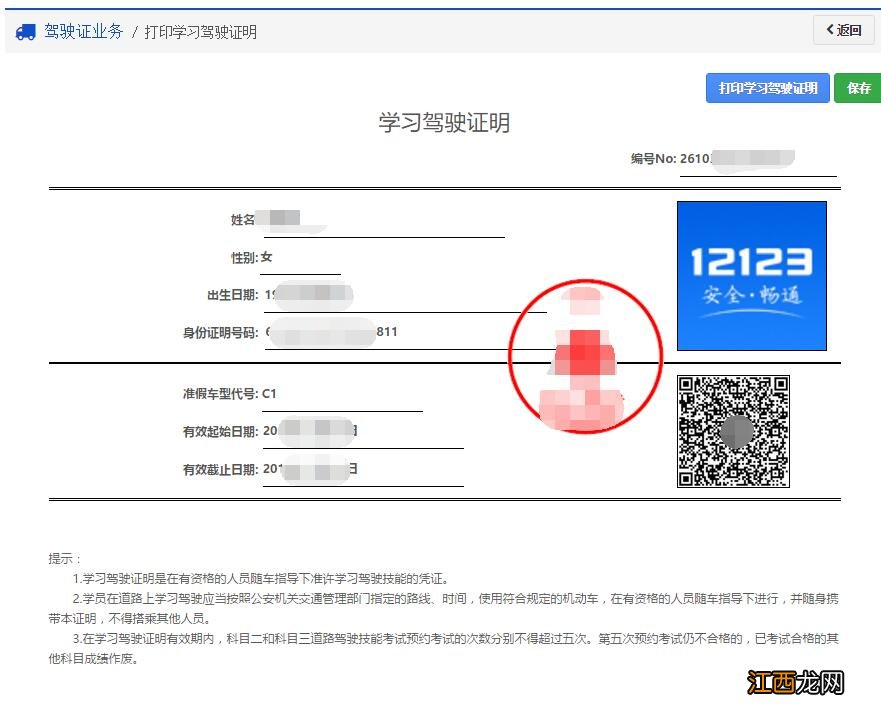
Task: Click the red circular stamp seal
Action: point(586,355)
